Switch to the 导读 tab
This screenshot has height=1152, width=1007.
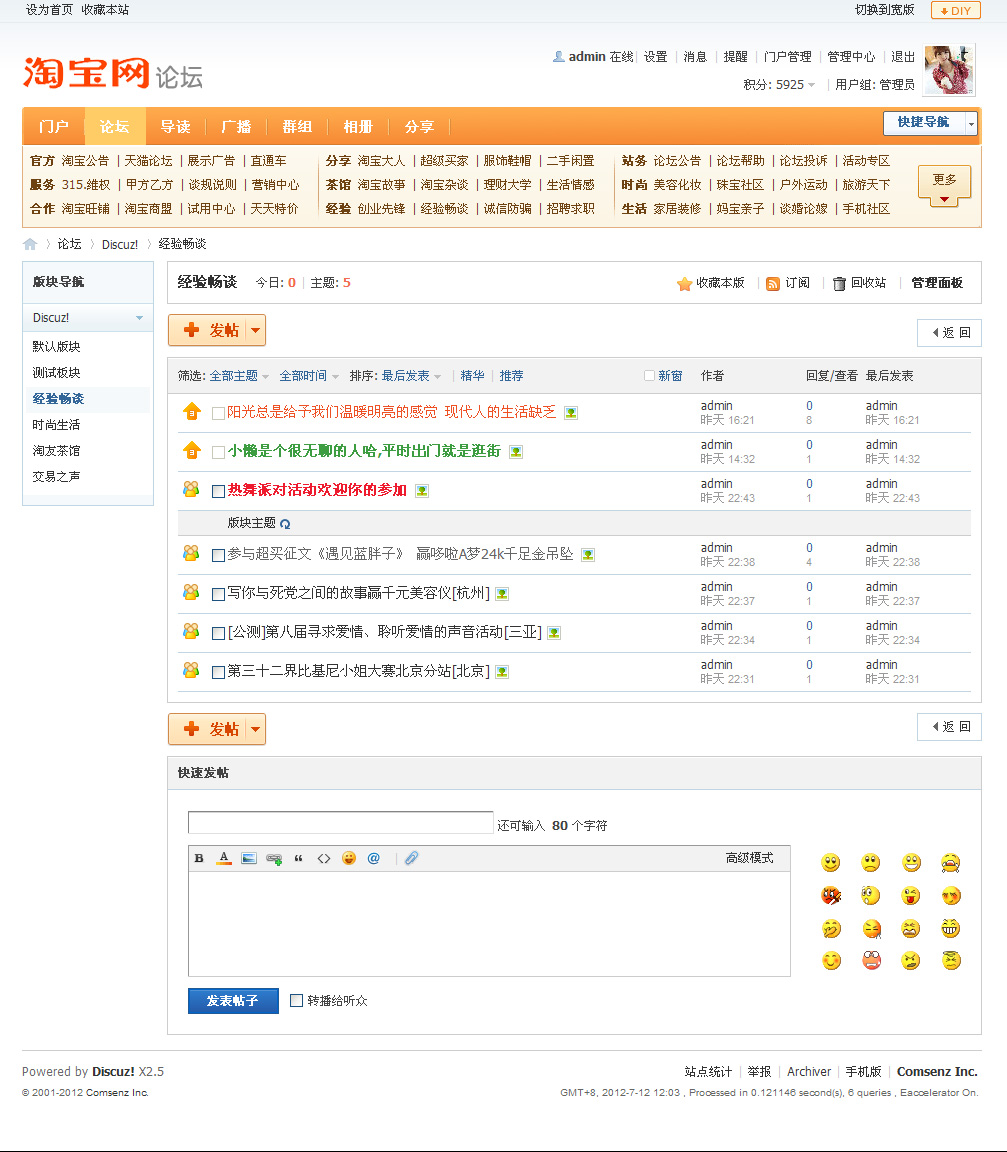coord(176,126)
